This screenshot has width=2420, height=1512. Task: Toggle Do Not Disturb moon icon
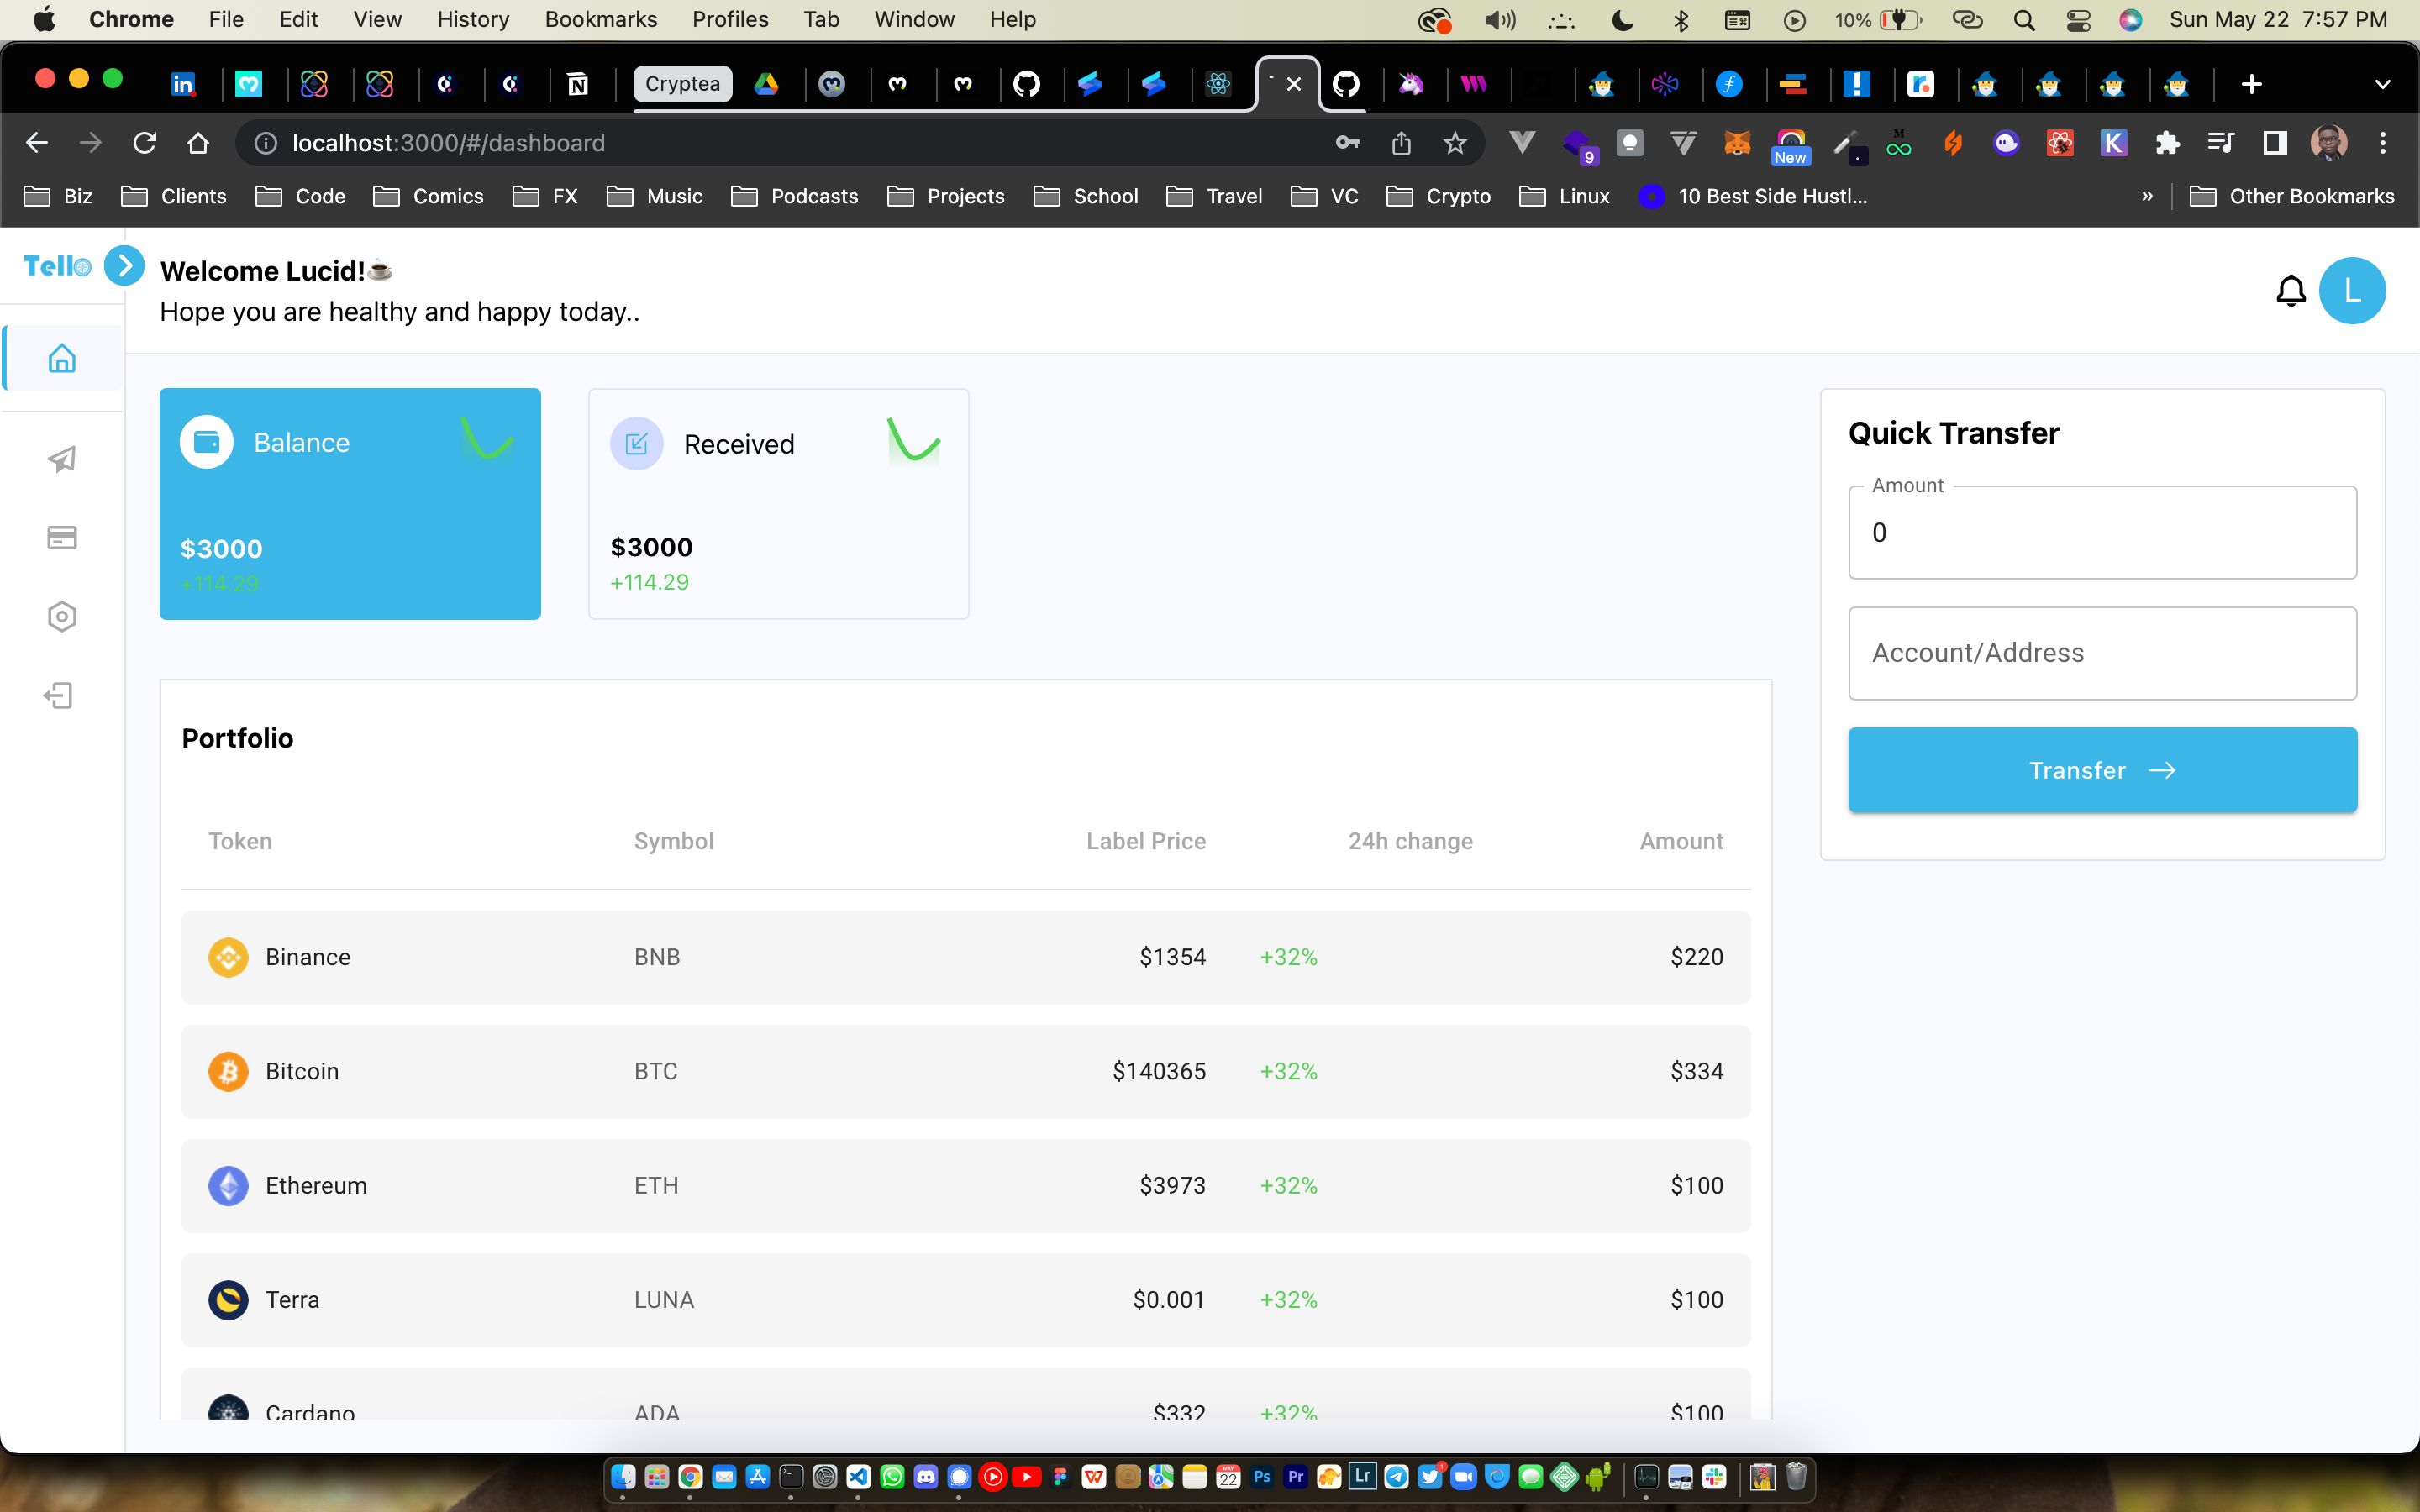[1622, 20]
